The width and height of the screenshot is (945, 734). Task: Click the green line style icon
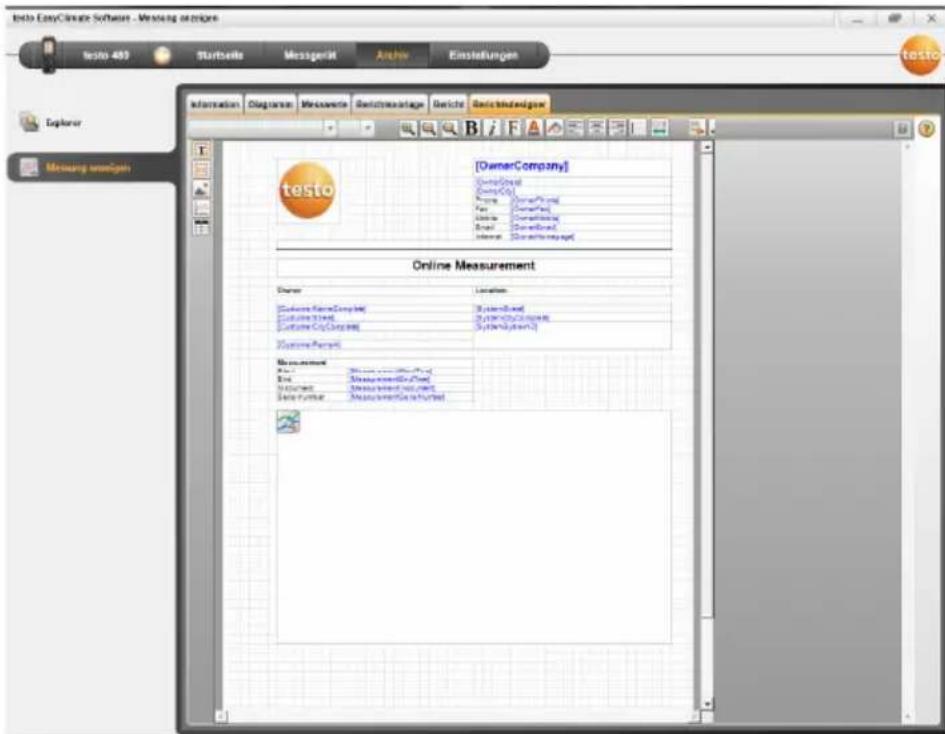pyautogui.click(x=660, y=128)
